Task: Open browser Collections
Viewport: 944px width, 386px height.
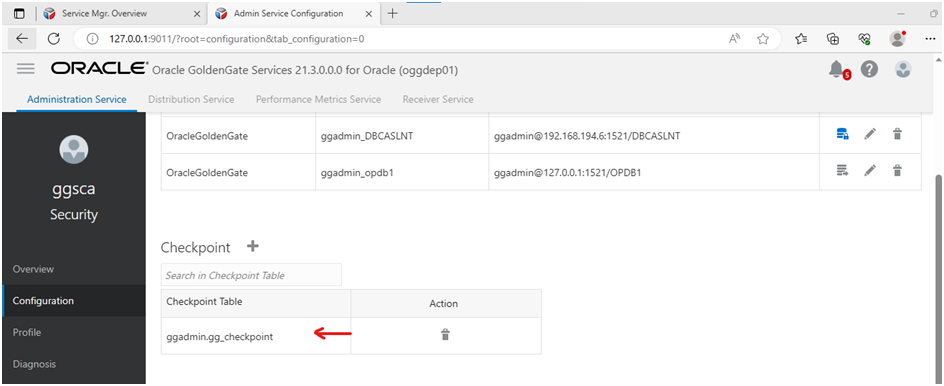Action: coord(833,39)
